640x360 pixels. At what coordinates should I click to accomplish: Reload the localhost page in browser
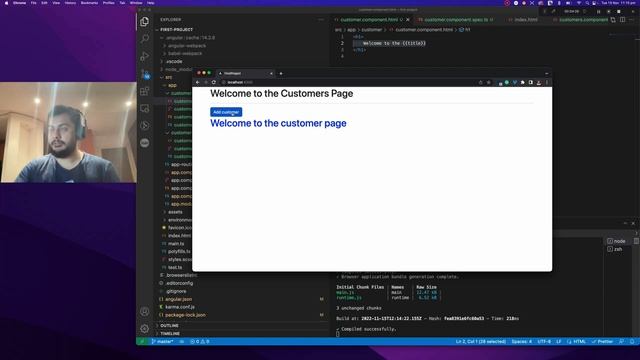click(213, 82)
